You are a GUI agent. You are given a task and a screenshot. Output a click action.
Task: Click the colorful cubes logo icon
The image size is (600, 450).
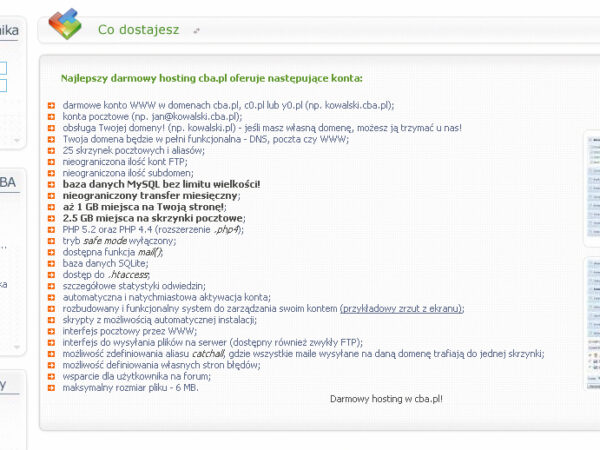65,23
